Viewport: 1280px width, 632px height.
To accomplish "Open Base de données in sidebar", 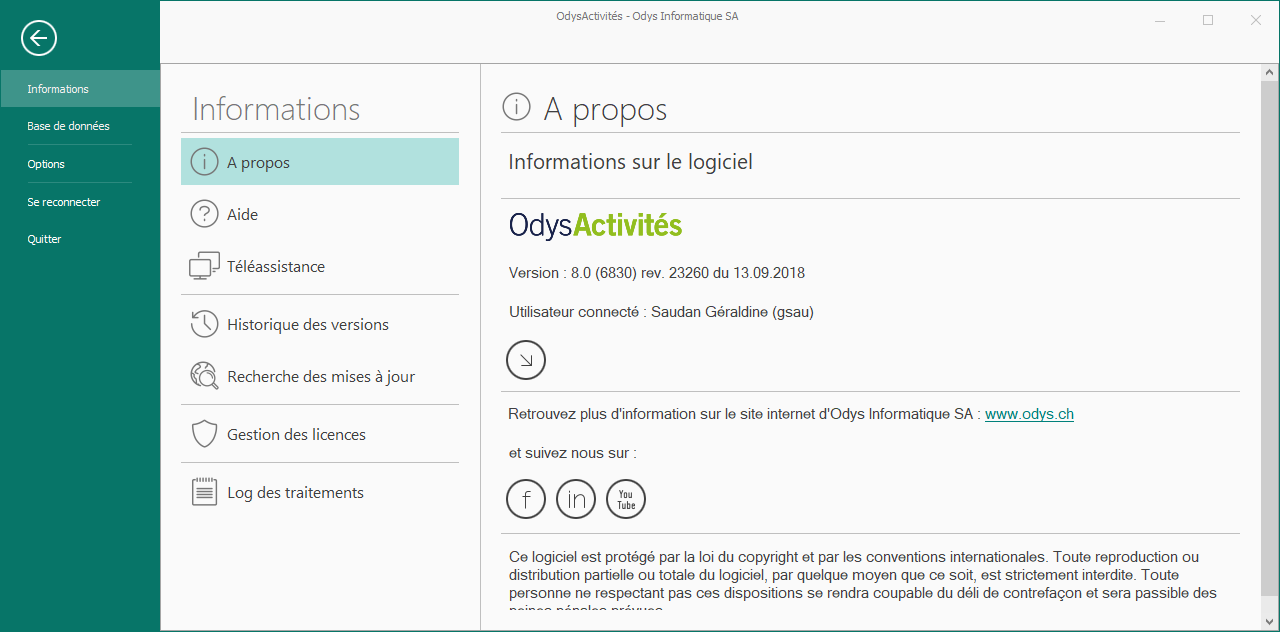I will 80,126.
